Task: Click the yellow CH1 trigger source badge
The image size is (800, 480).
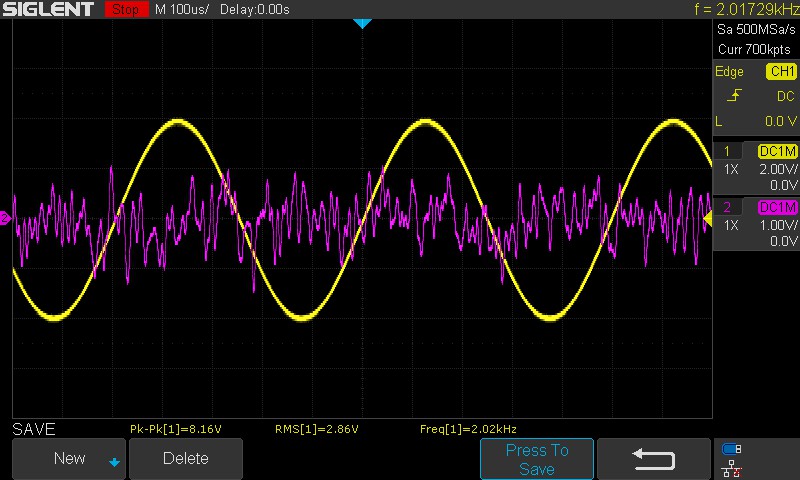Action: pos(782,71)
